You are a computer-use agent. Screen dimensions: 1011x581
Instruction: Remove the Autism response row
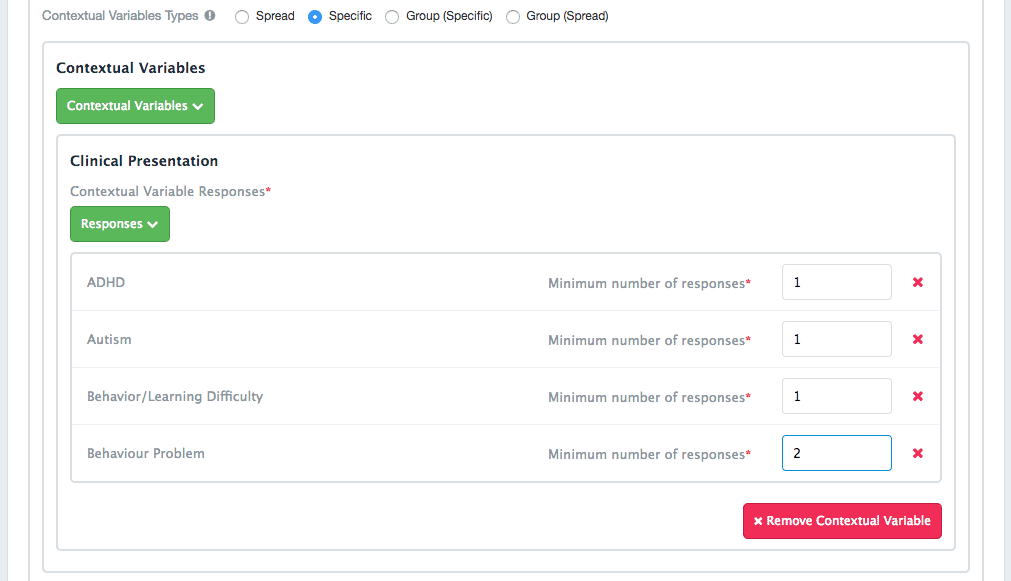918,339
